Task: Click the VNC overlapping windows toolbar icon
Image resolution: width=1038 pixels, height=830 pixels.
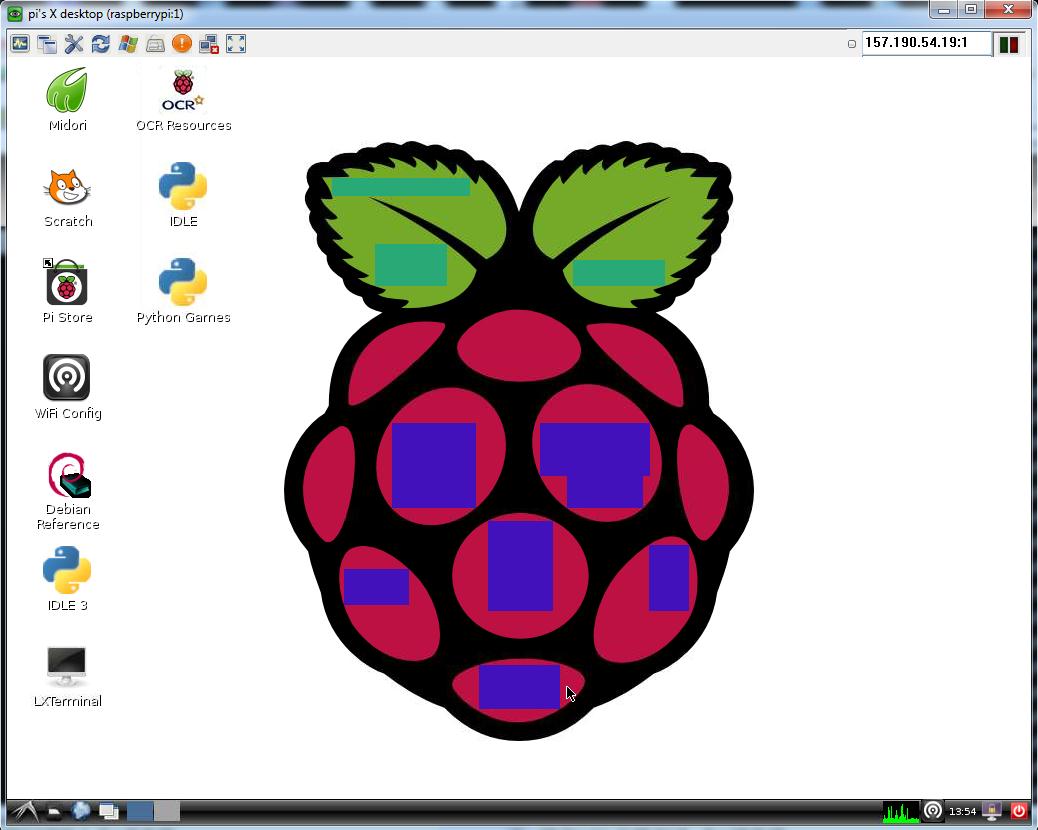Action: (47, 44)
